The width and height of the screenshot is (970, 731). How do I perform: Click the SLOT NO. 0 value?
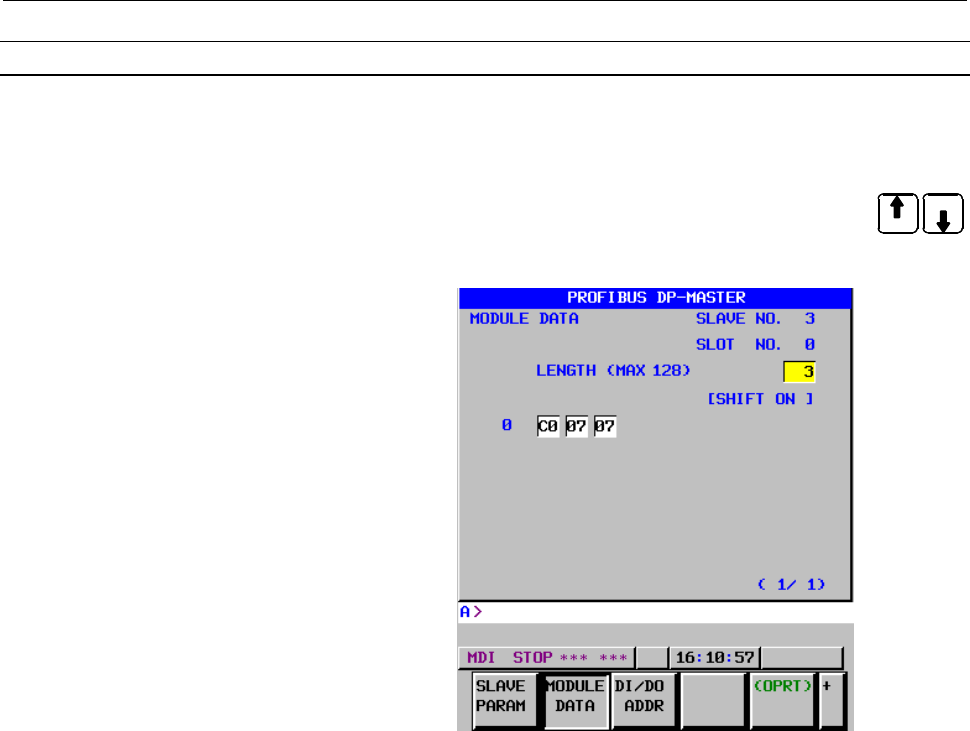coord(809,345)
